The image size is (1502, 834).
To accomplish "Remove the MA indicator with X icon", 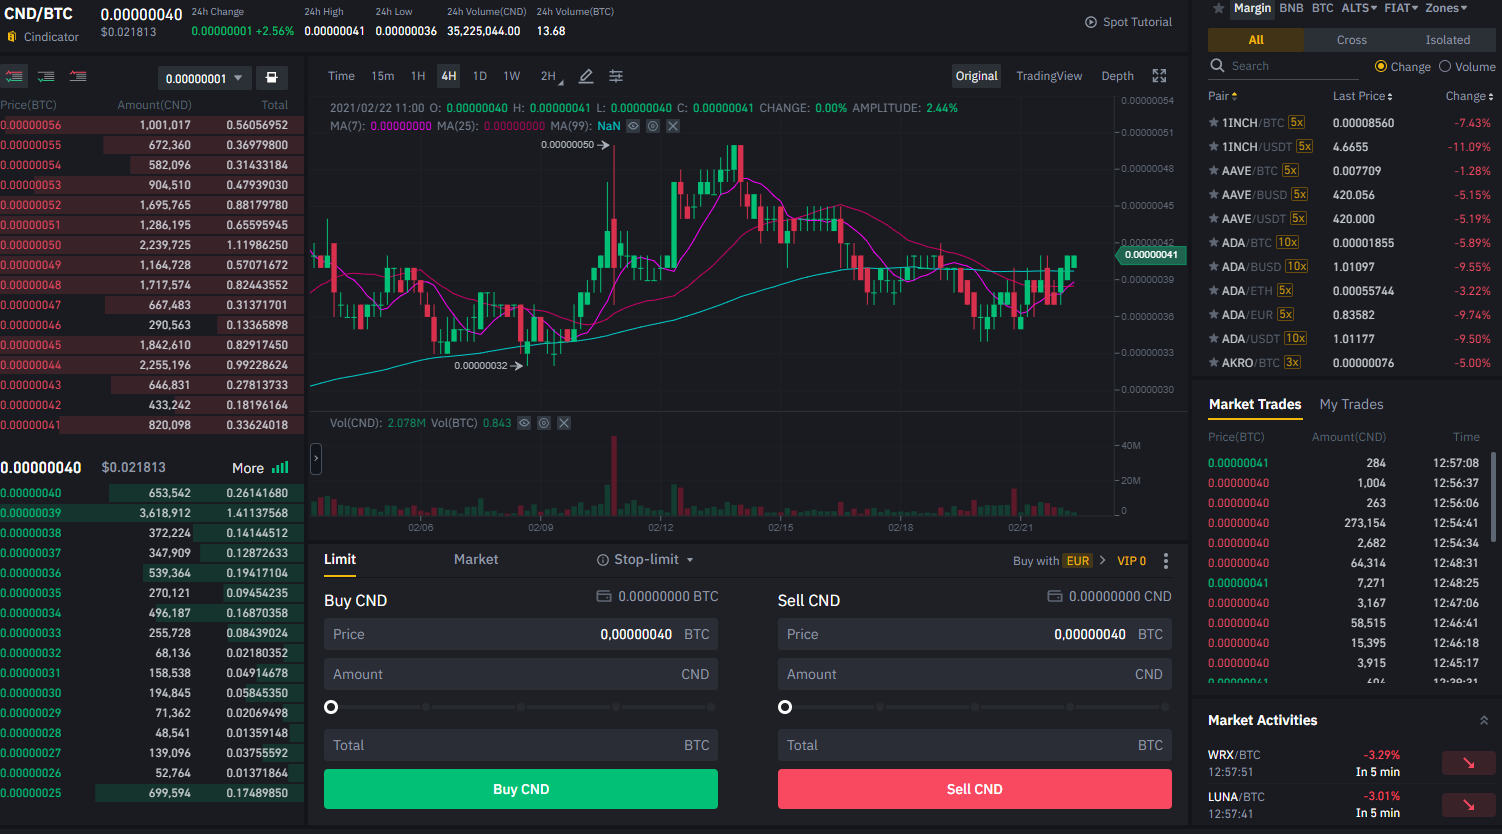I will click(x=673, y=126).
